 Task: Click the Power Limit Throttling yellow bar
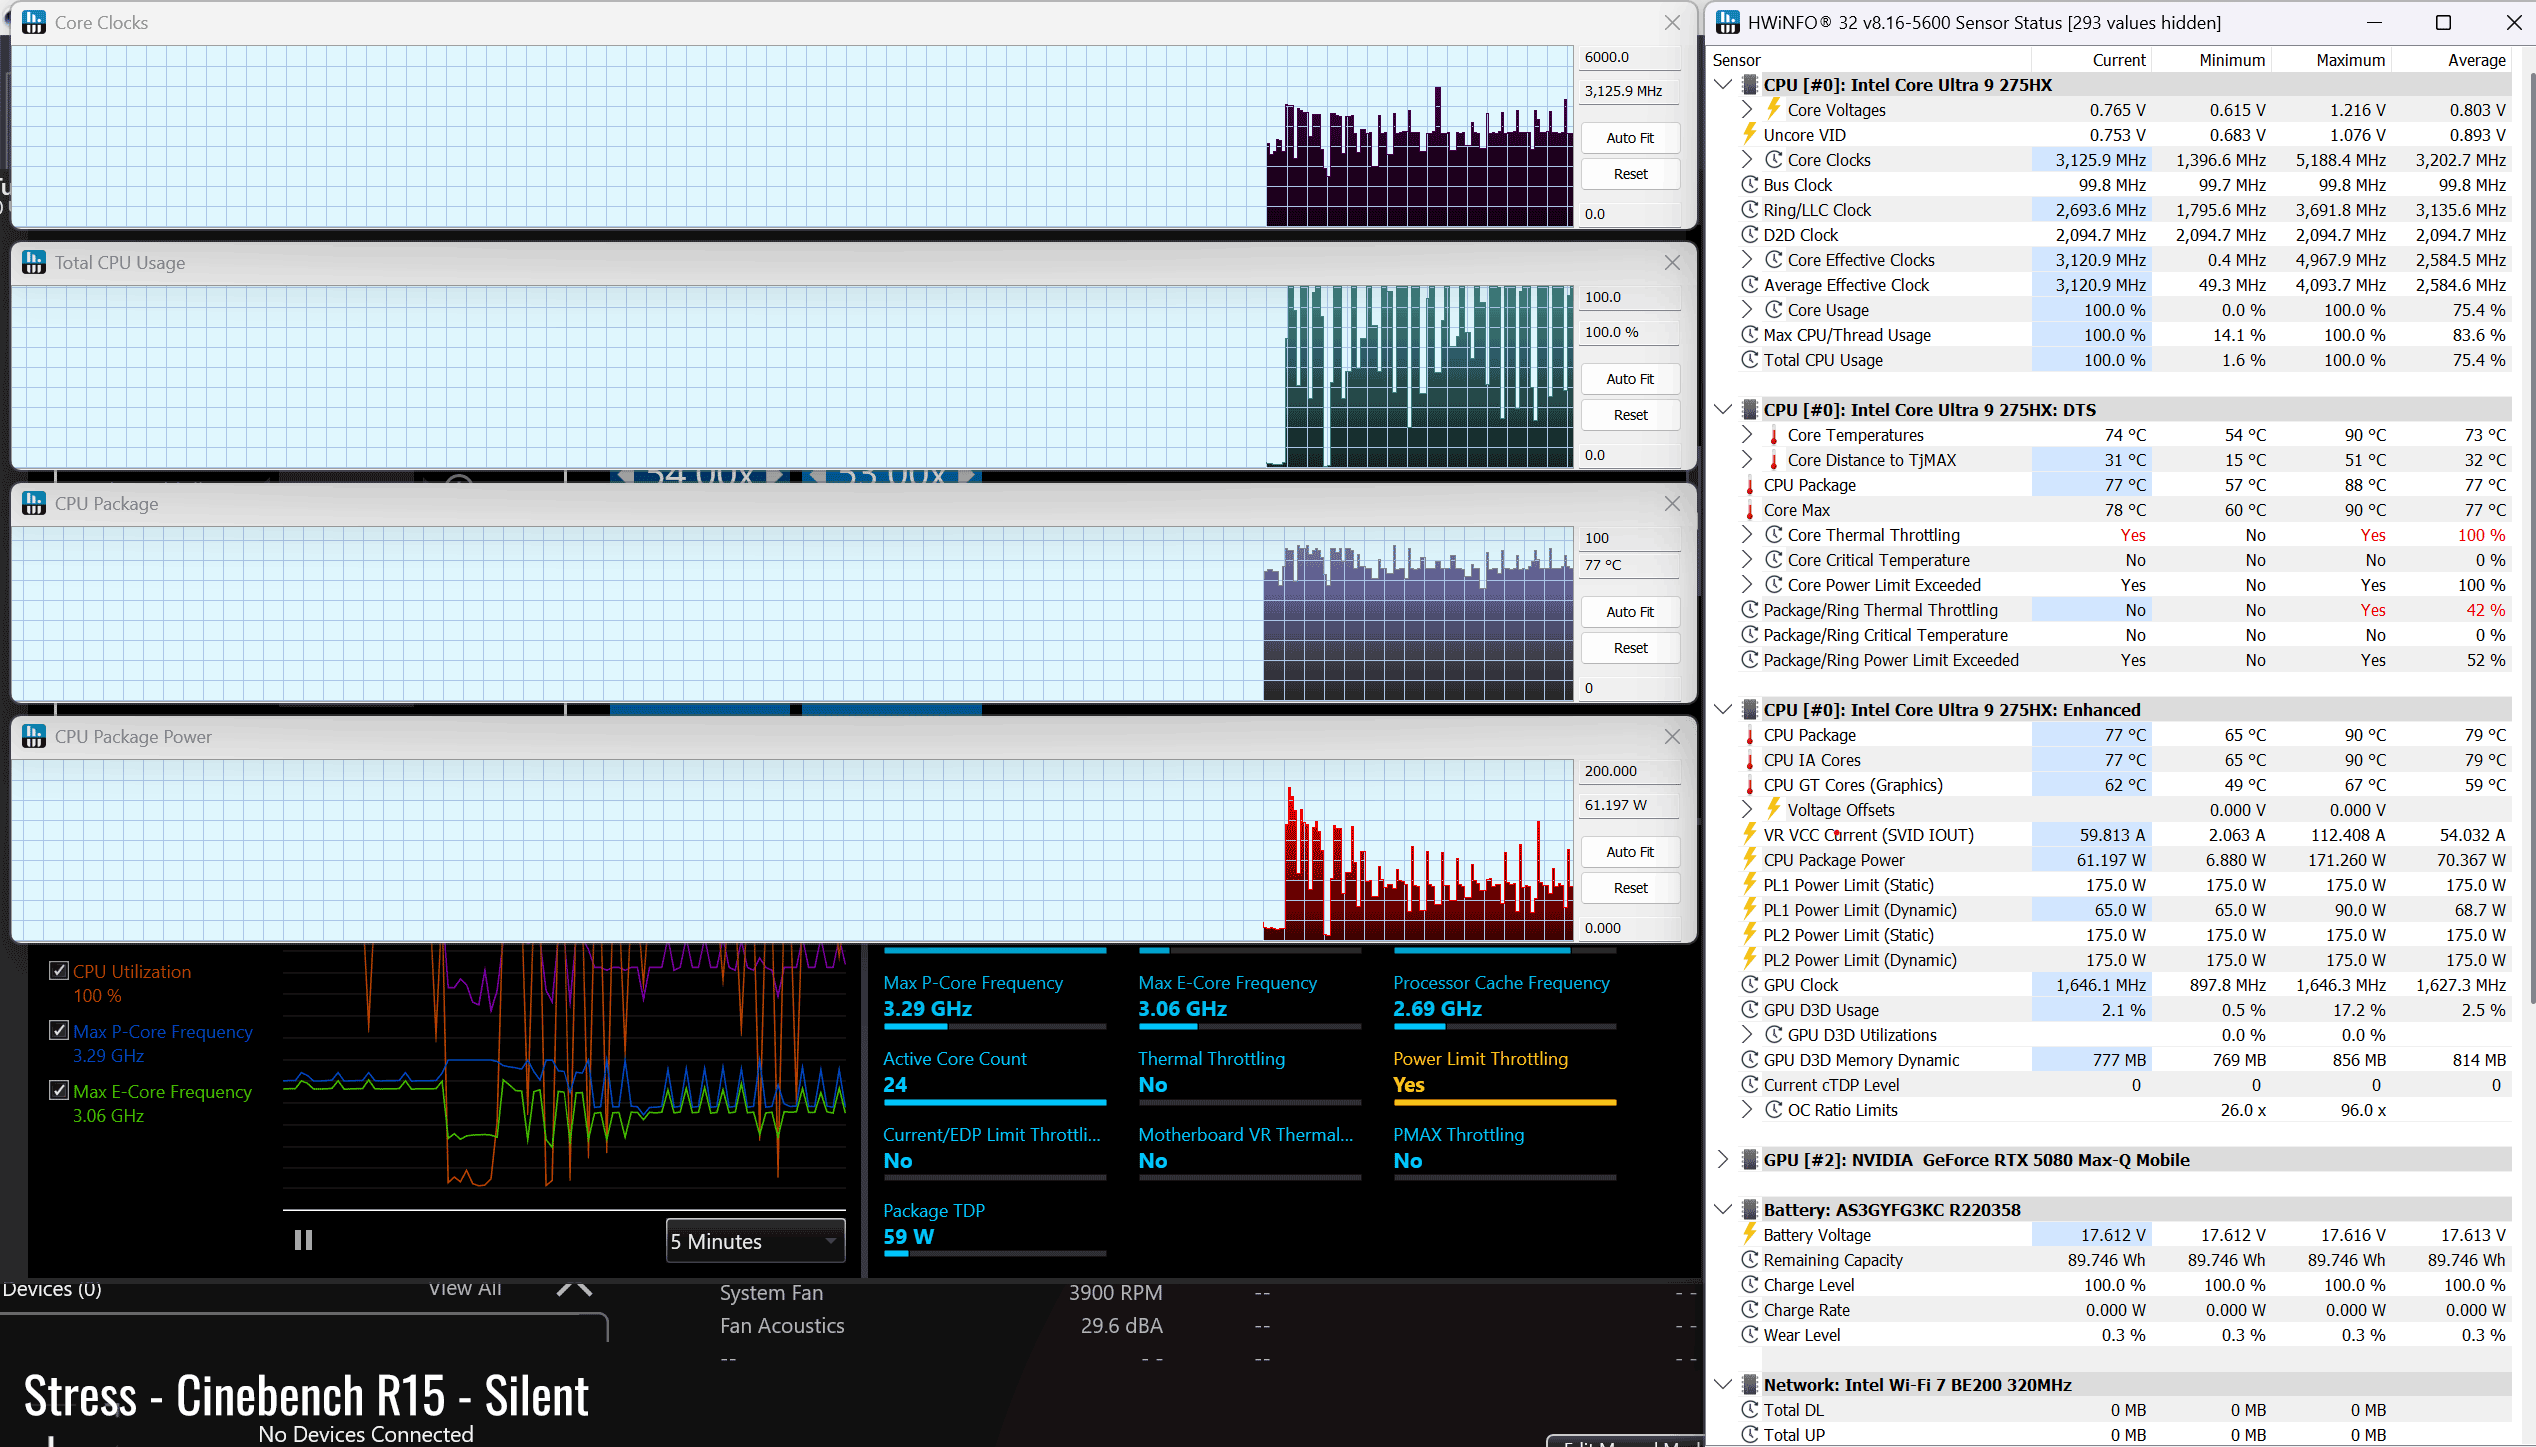[x=1504, y=1103]
